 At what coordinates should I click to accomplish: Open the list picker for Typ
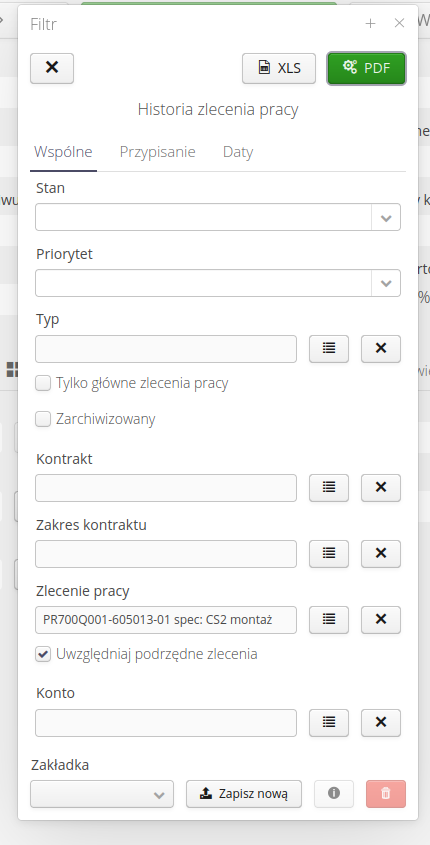pyautogui.click(x=329, y=349)
